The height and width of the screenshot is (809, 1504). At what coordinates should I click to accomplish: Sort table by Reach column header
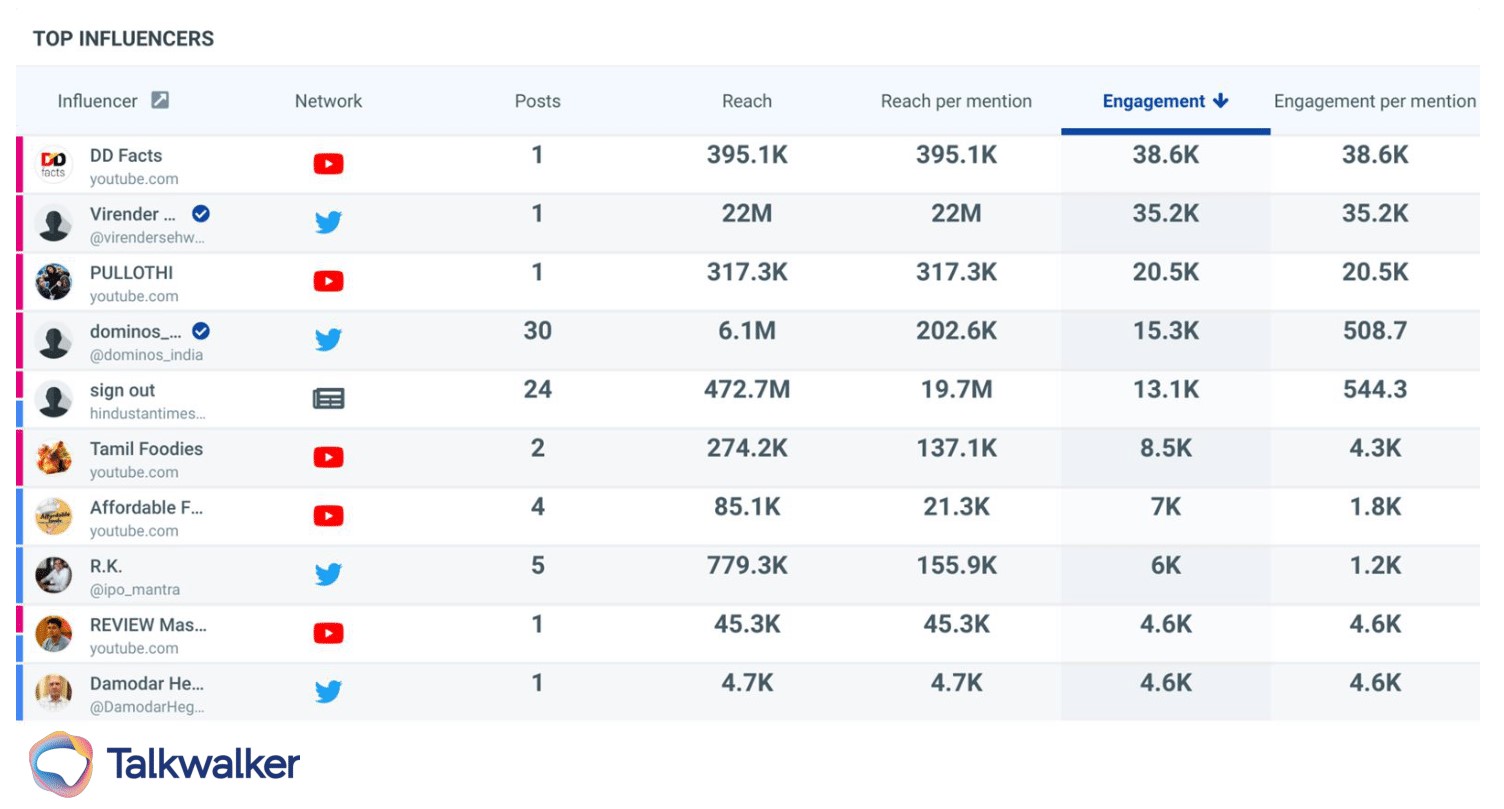tap(746, 101)
